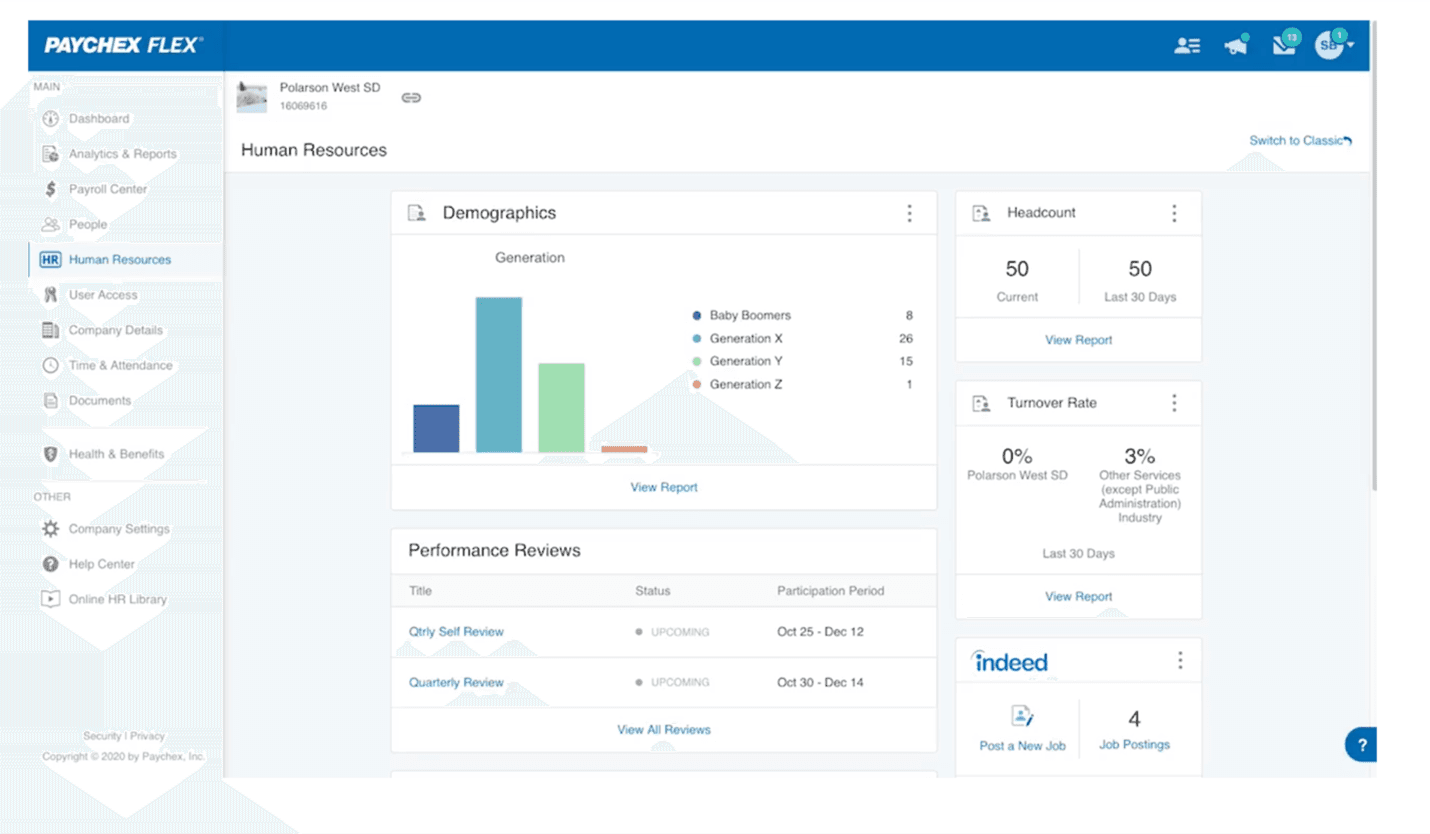Image resolution: width=1430 pixels, height=834 pixels.
Task: Click the Company Settings gear icon
Action: pyautogui.click(x=51, y=529)
